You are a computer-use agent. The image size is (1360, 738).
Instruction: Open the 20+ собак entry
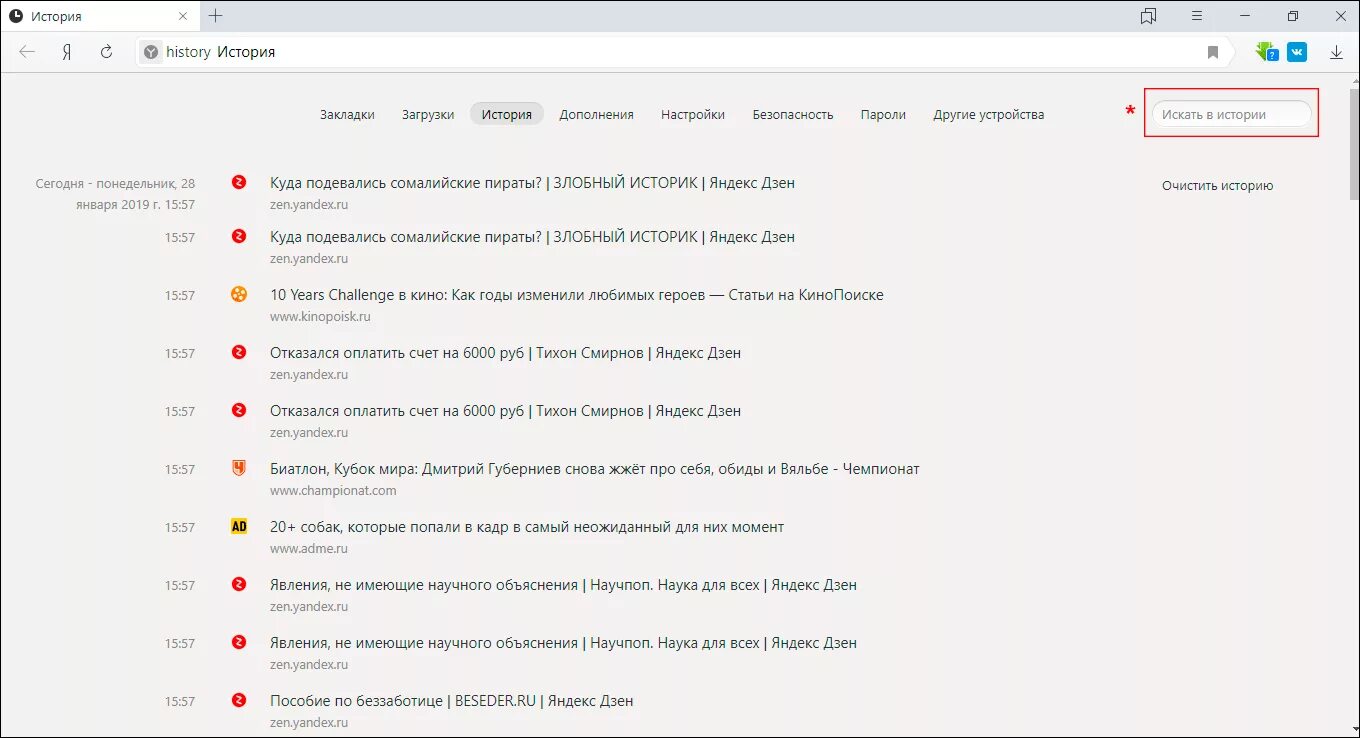tap(527, 527)
